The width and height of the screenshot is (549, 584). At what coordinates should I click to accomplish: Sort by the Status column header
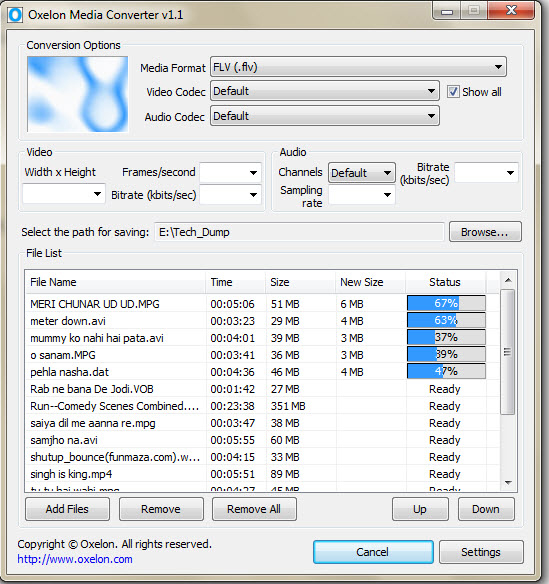point(445,282)
